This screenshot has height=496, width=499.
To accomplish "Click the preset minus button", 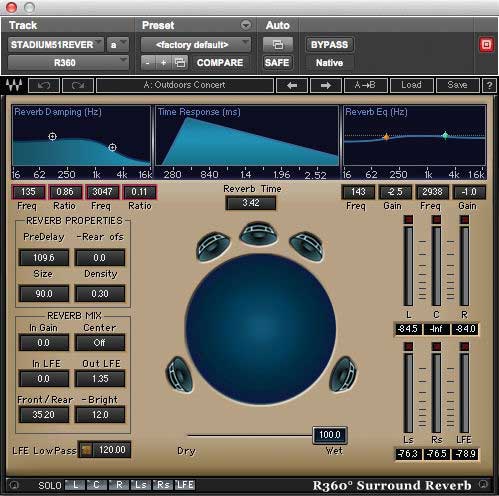I will tap(148, 63).
